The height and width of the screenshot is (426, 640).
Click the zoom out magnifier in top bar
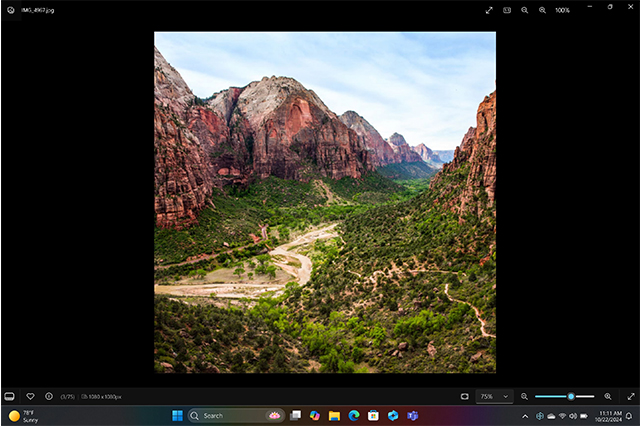524,10
